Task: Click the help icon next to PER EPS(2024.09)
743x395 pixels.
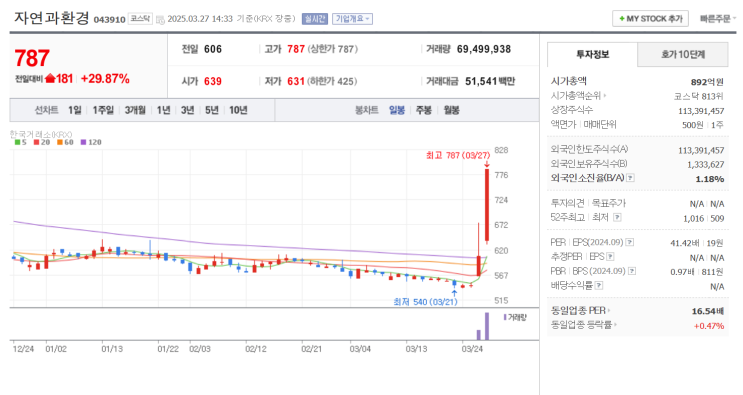Action: [x=629, y=242]
